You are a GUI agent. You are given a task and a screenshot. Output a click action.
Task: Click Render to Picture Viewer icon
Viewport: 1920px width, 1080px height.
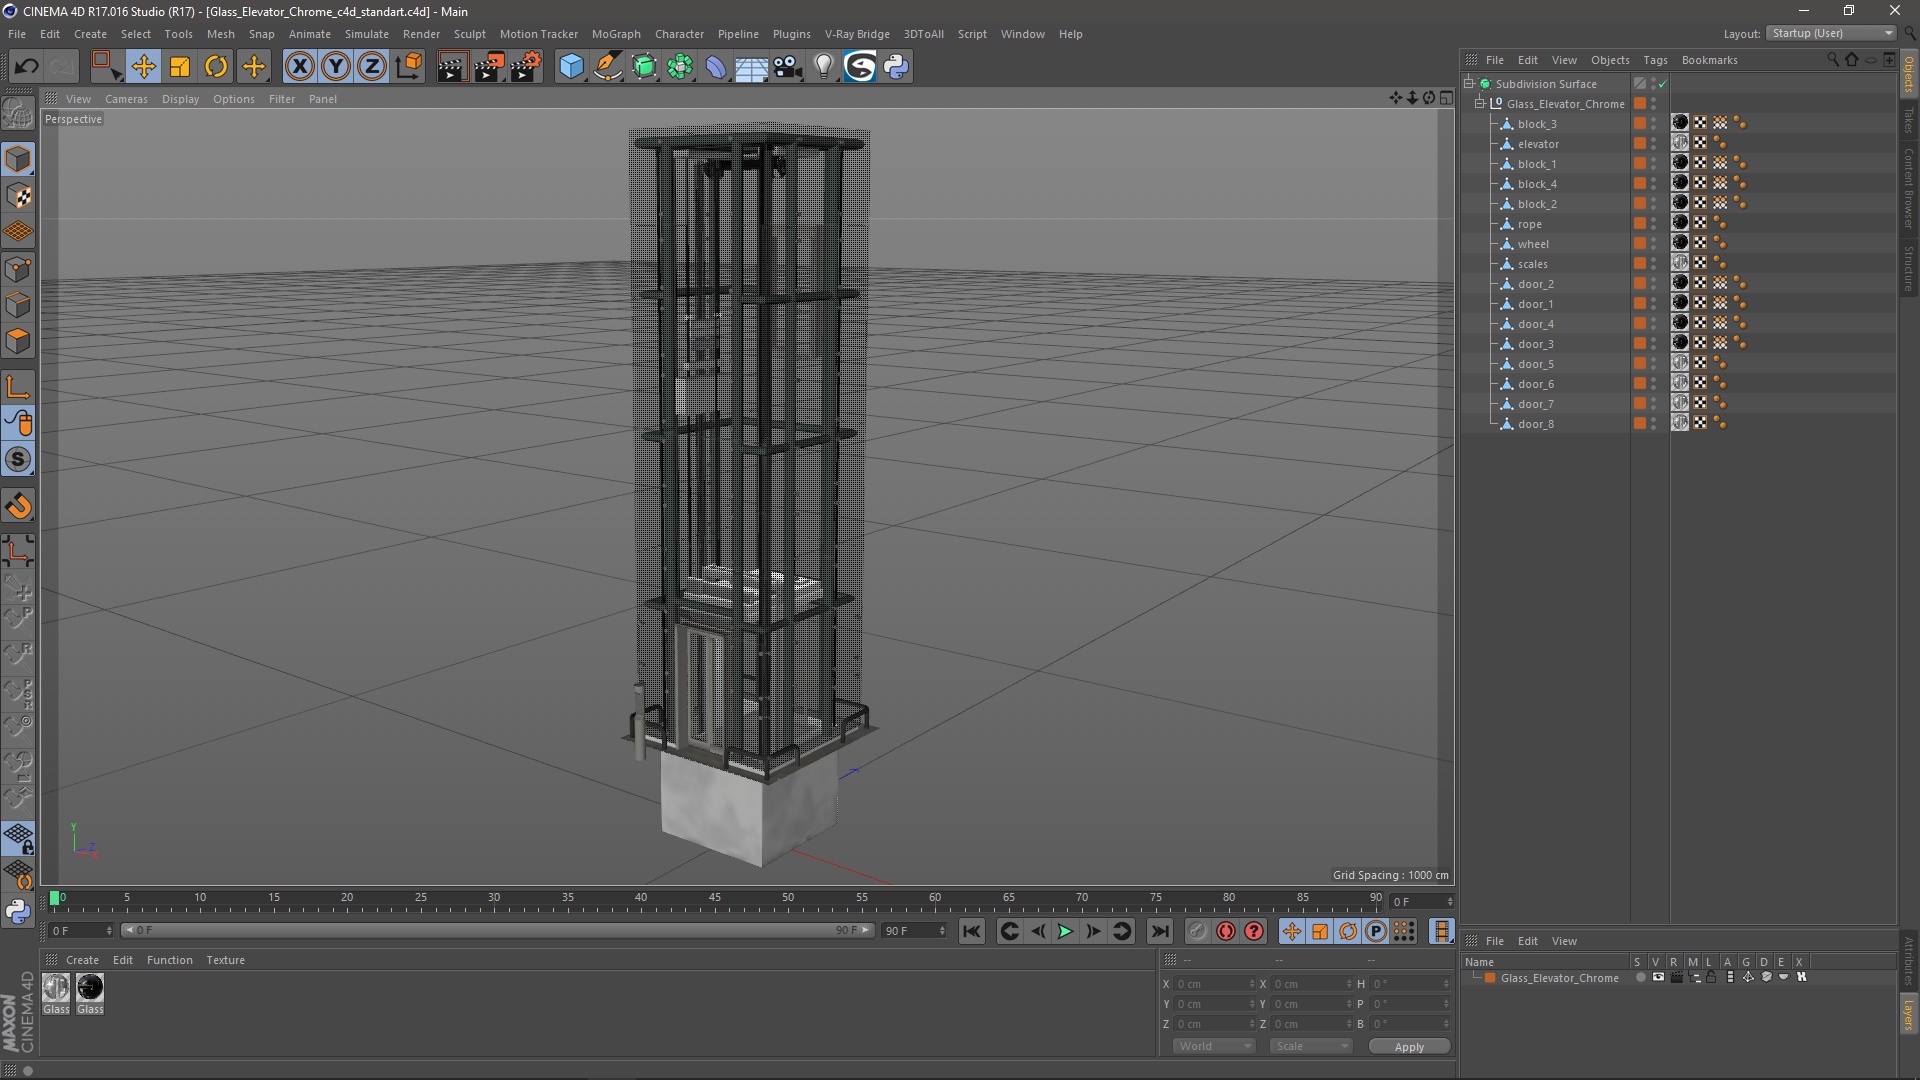[489, 67]
